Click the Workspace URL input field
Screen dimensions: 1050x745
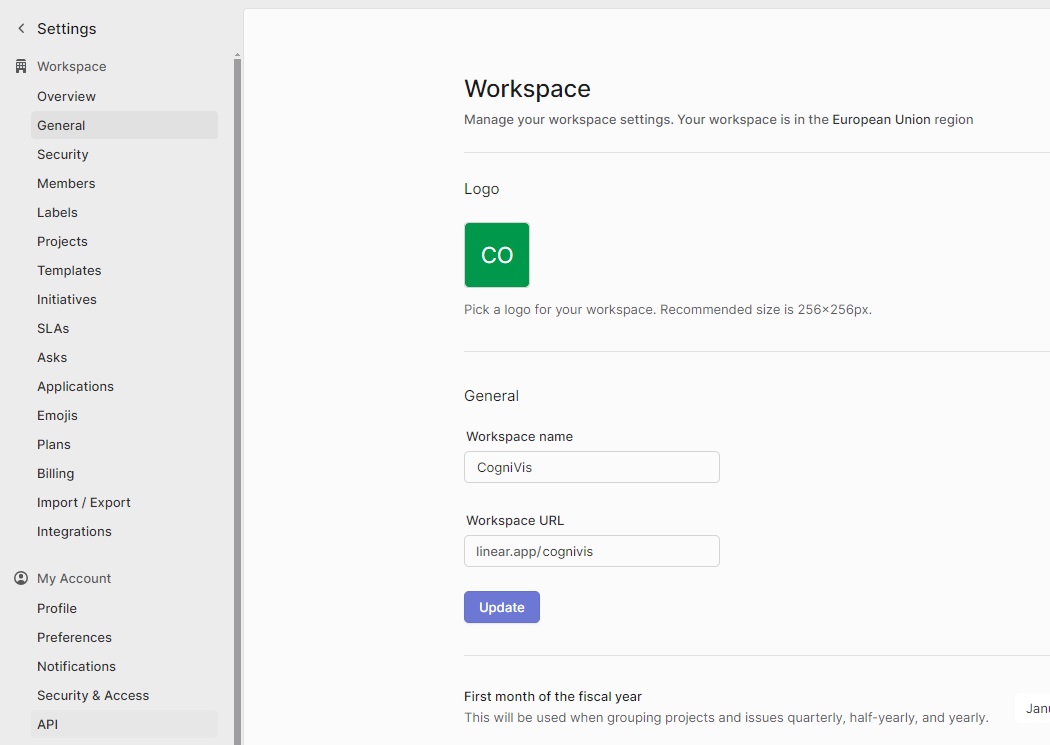pyautogui.click(x=591, y=551)
